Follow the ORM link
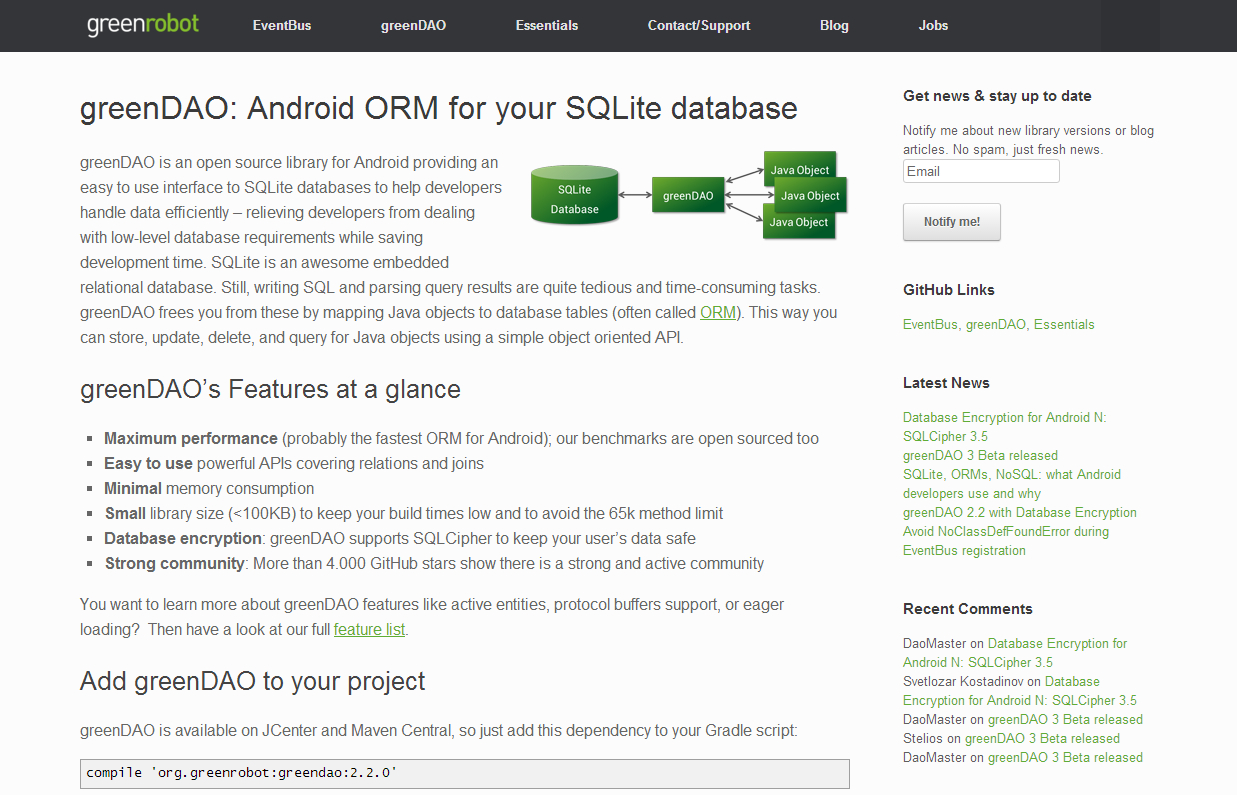The width and height of the screenshot is (1237, 795). click(x=718, y=312)
